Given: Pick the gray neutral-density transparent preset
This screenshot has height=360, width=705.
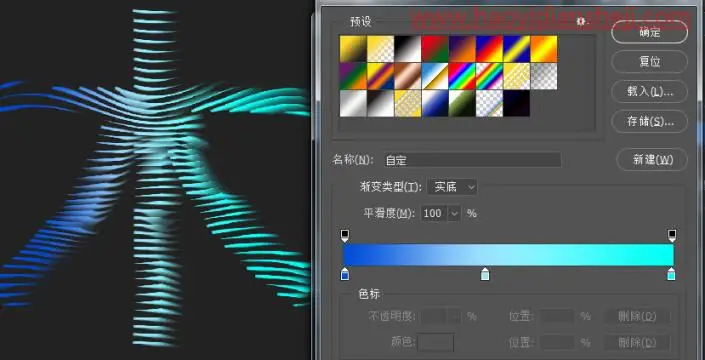Looking at the screenshot, I should click(544, 76).
